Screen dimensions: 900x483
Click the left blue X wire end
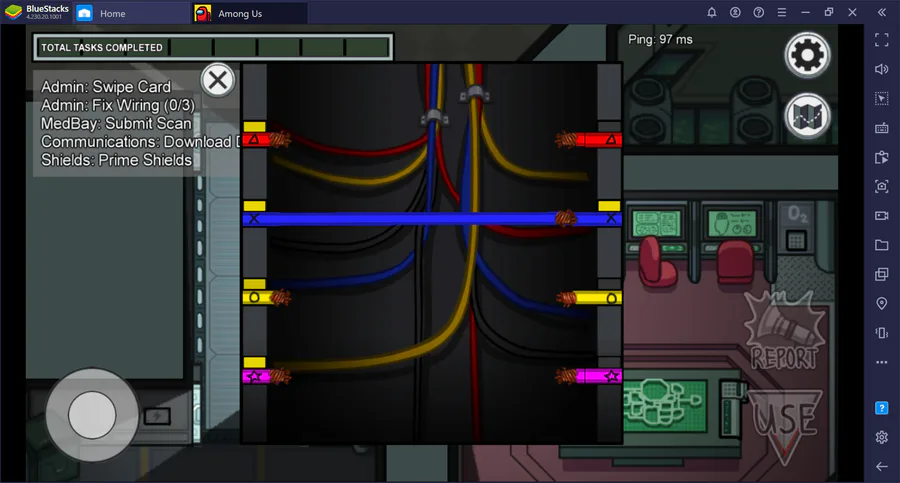(254, 219)
